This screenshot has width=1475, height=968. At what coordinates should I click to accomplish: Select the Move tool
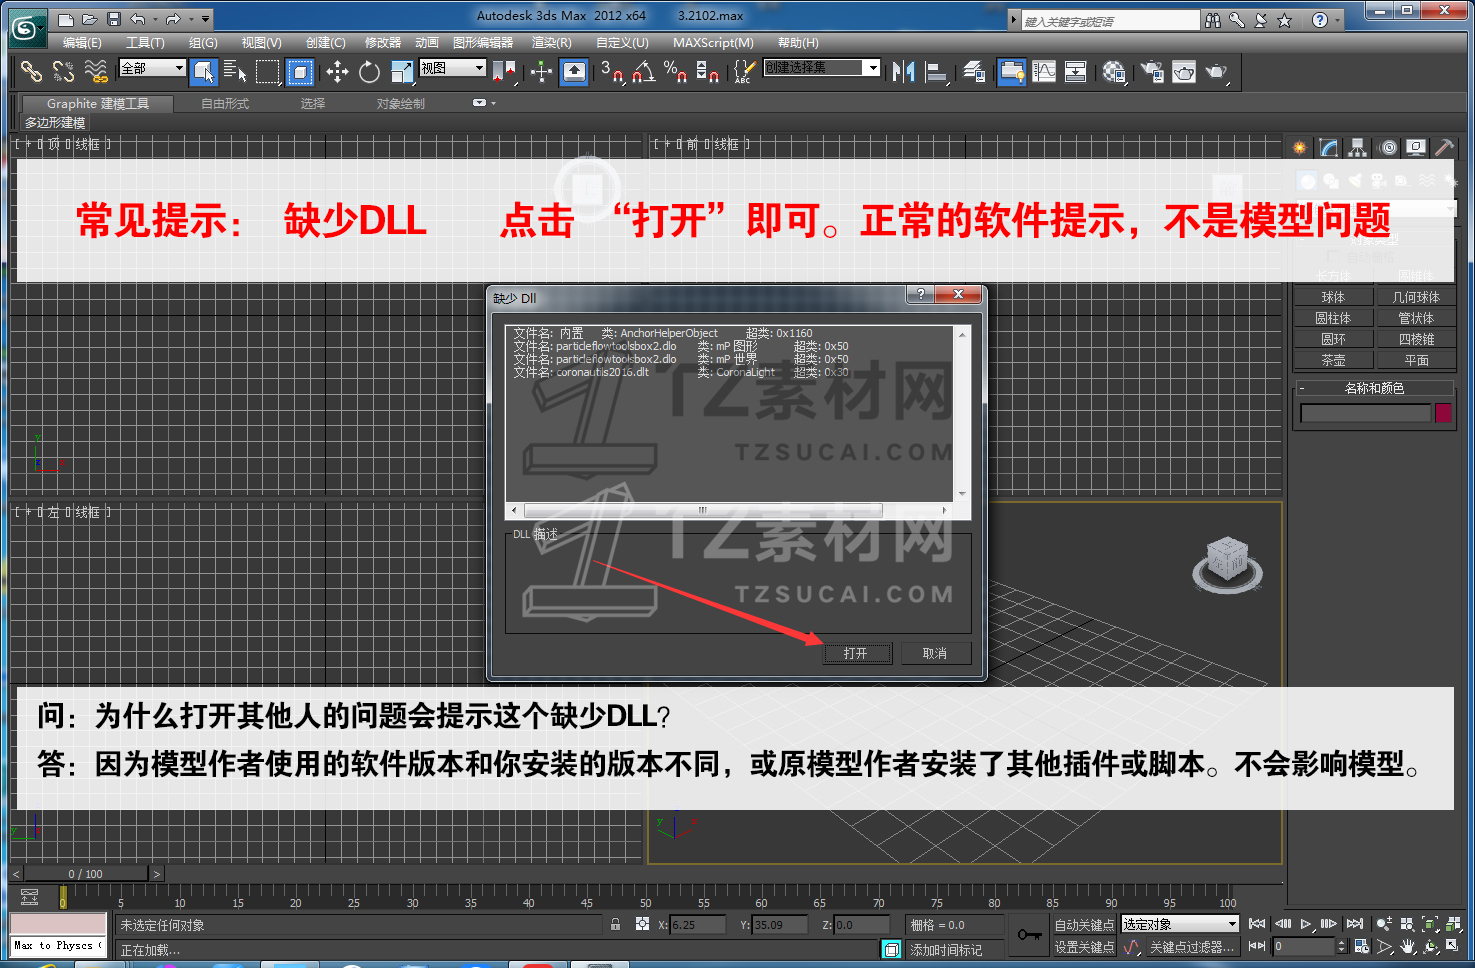pyautogui.click(x=337, y=71)
